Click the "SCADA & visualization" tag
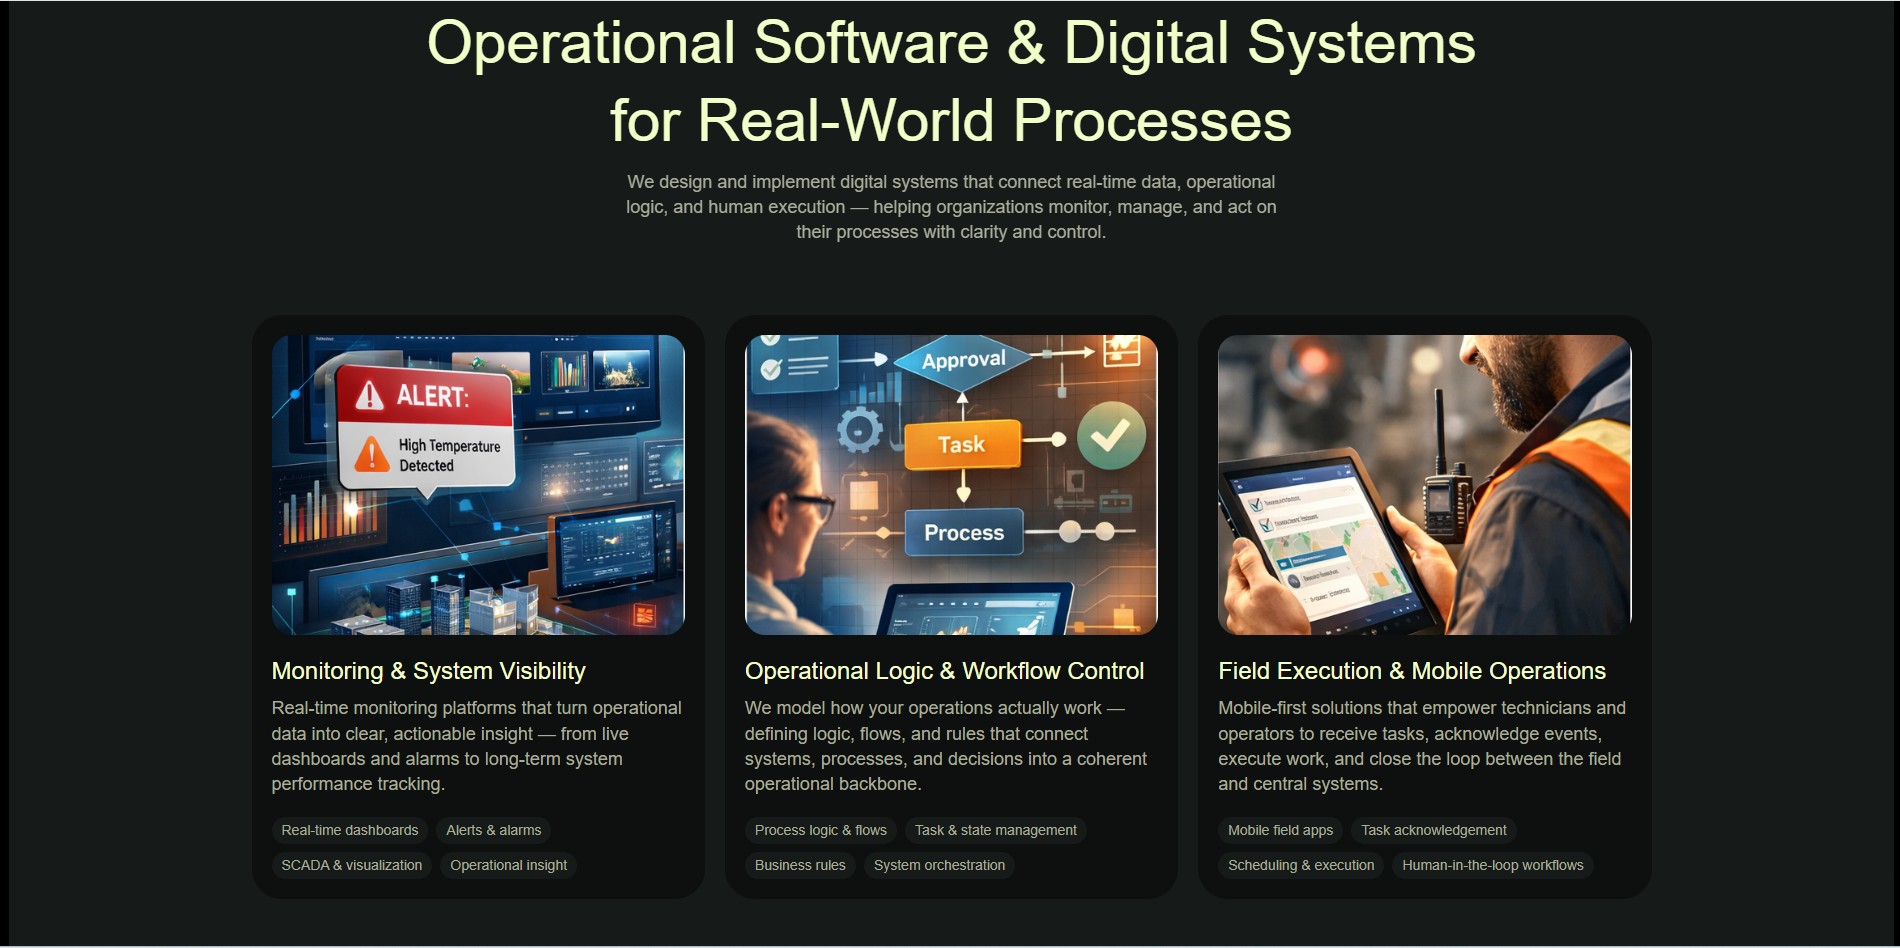 tap(351, 865)
